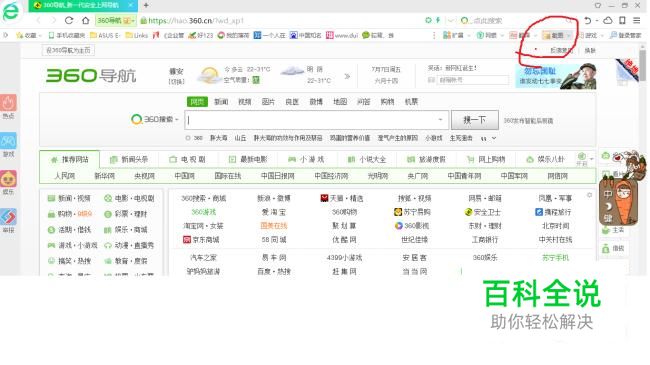Open the 苏宁易购 link
Screen dimensions: 650x365
coord(412,212)
